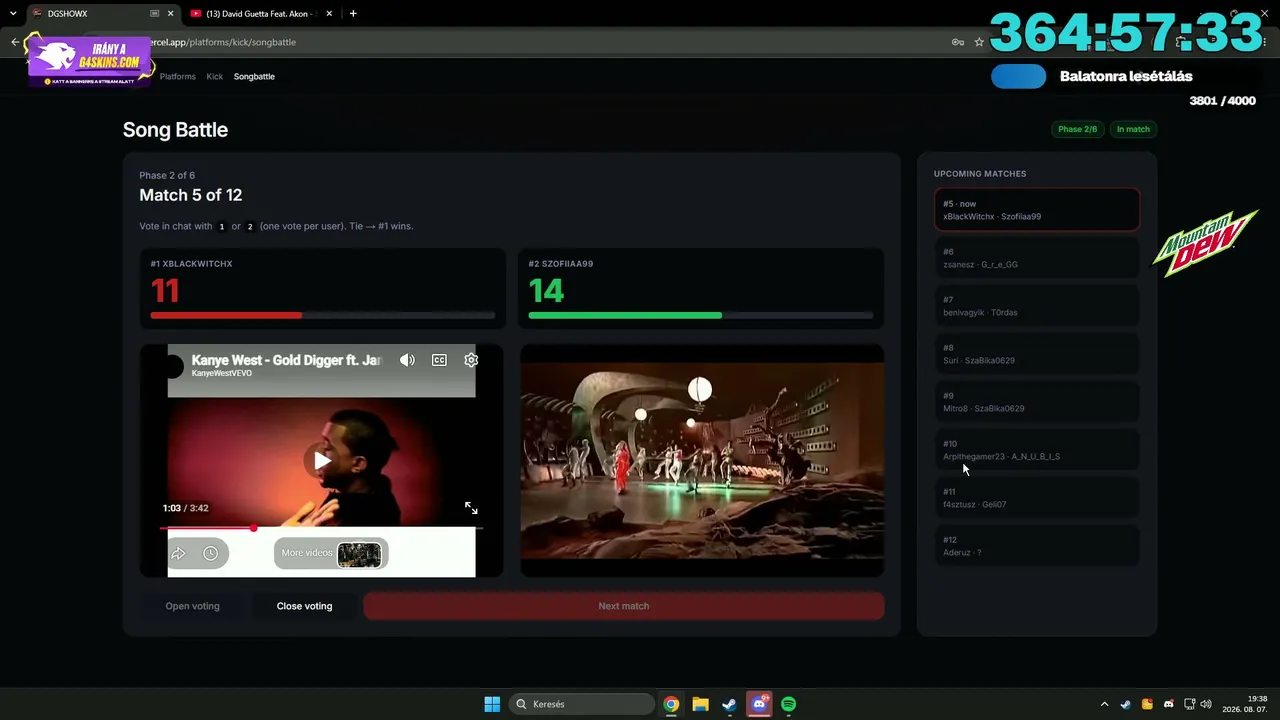
Task: Select upcoming match #9 Mitro8 vs SzaBika0629
Action: 1037,402
